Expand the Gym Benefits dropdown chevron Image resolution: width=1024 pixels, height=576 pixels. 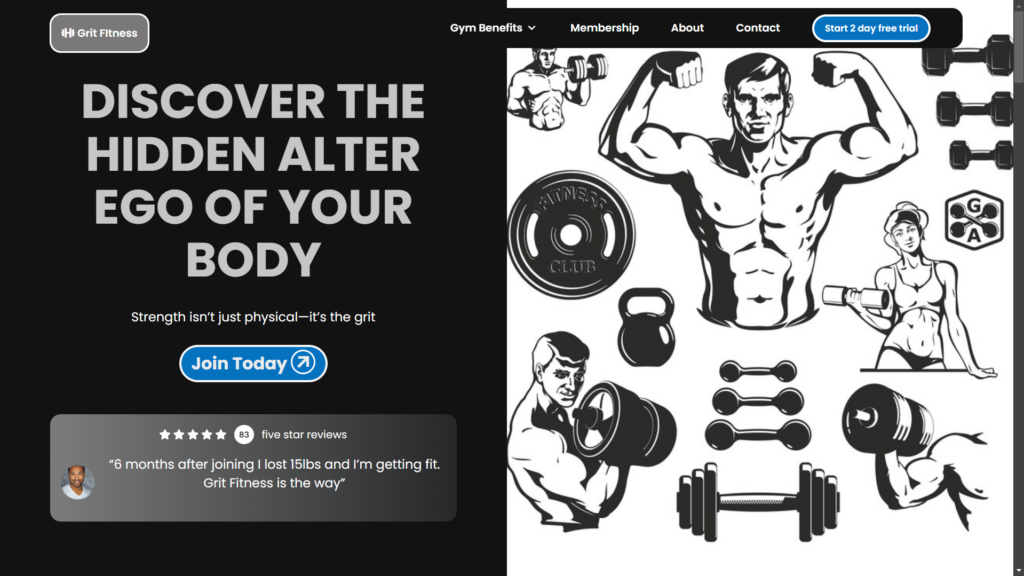pyautogui.click(x=532, y=28)
